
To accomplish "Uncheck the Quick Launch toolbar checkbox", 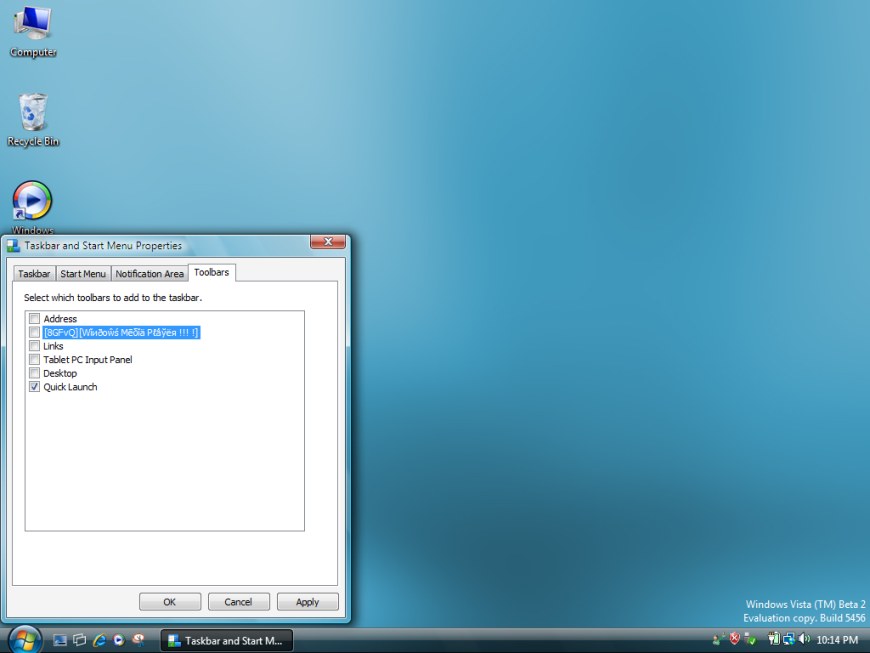I will 34,387.
